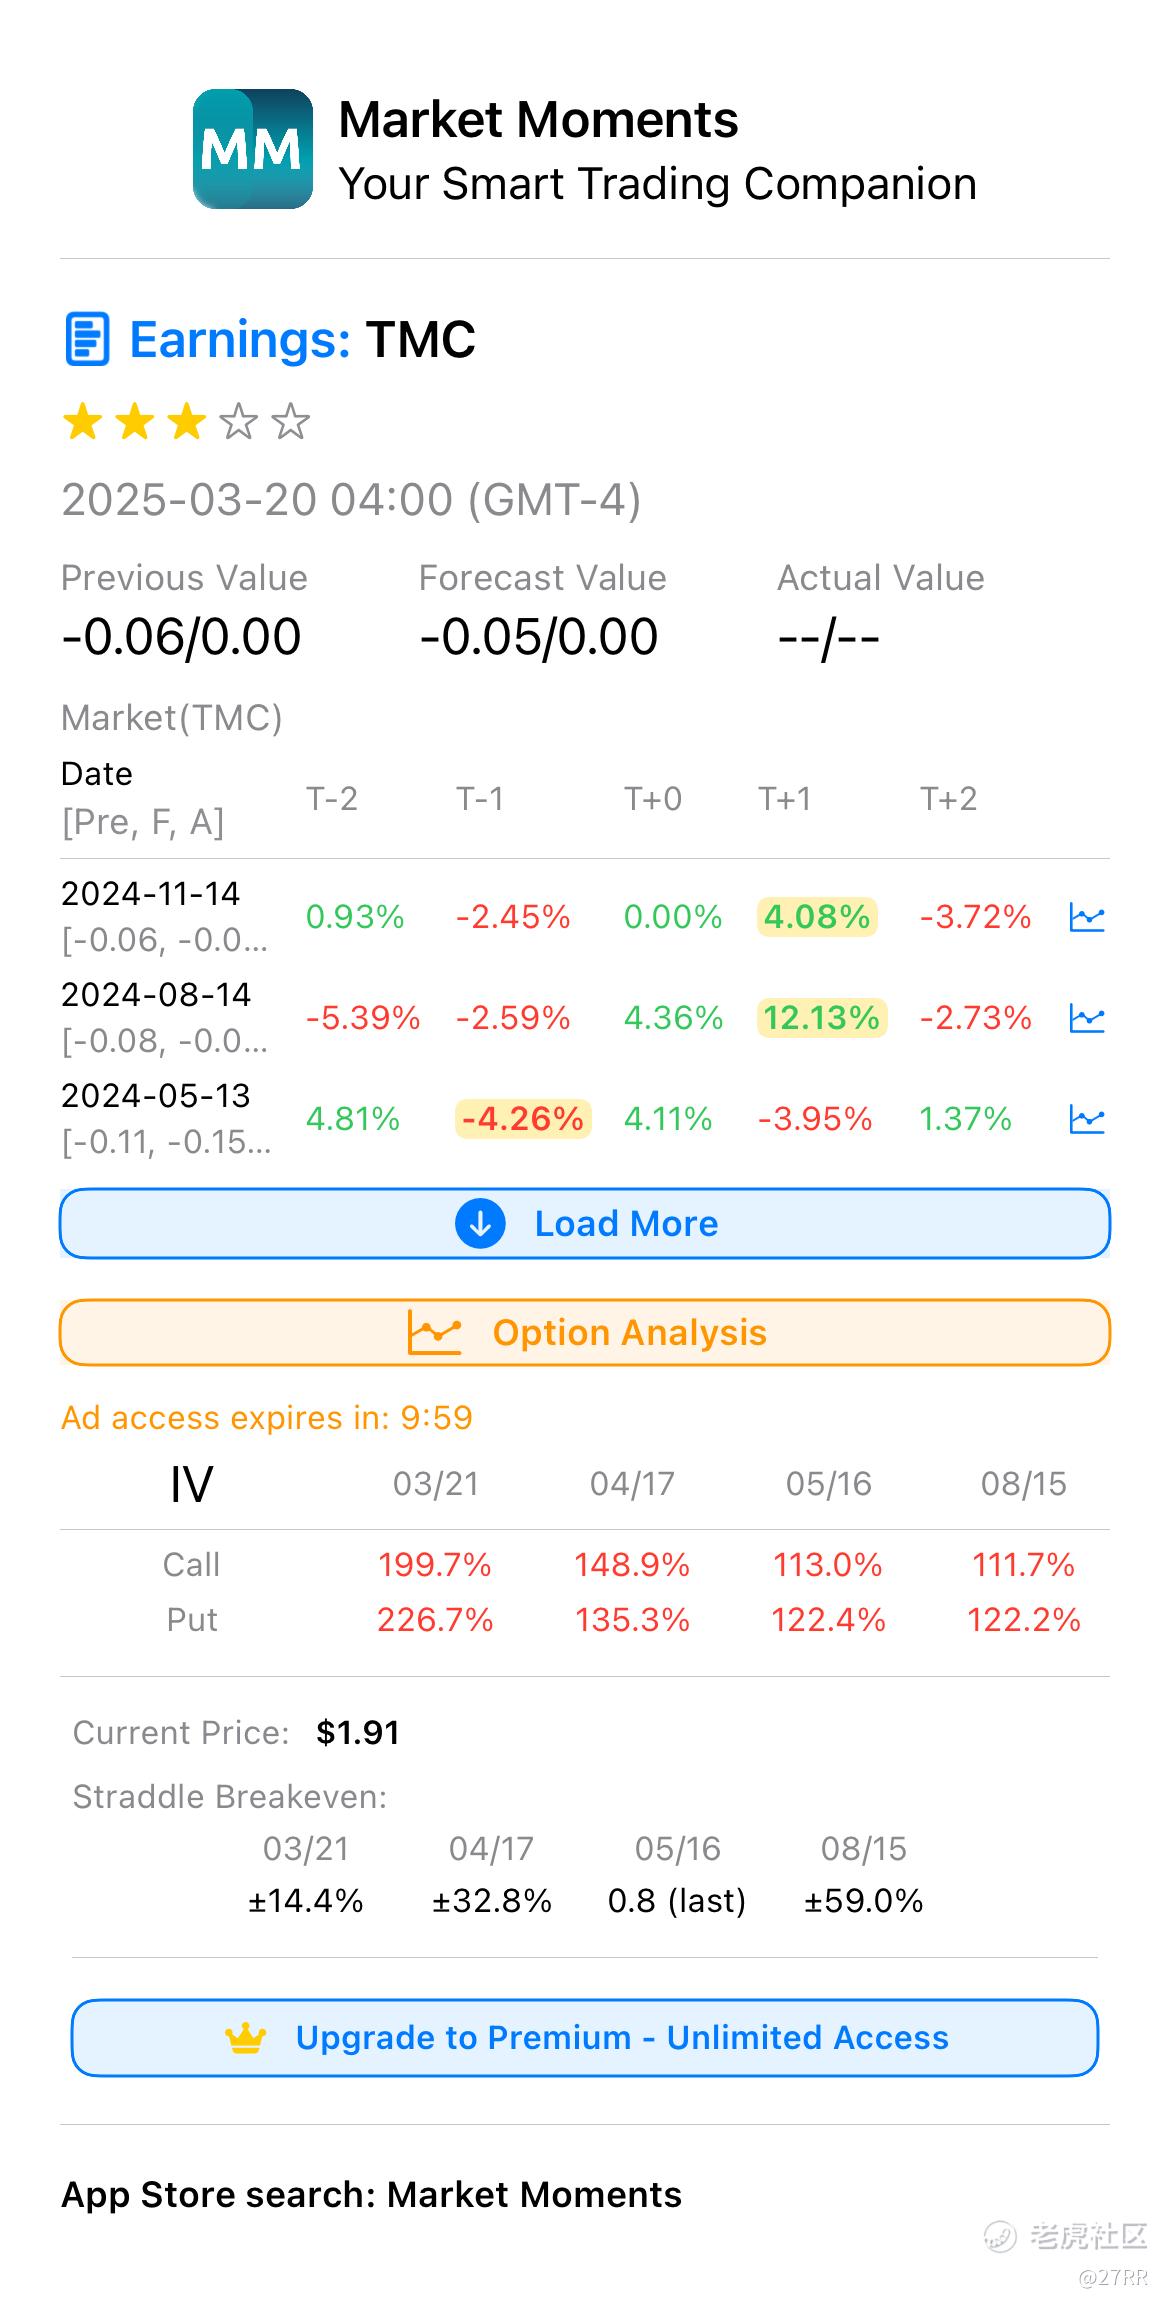Viewport: 1170px width, 2304px height.
Task: Click the highlighted 12.13% T+1 value
Action: tap(821, 1018)
